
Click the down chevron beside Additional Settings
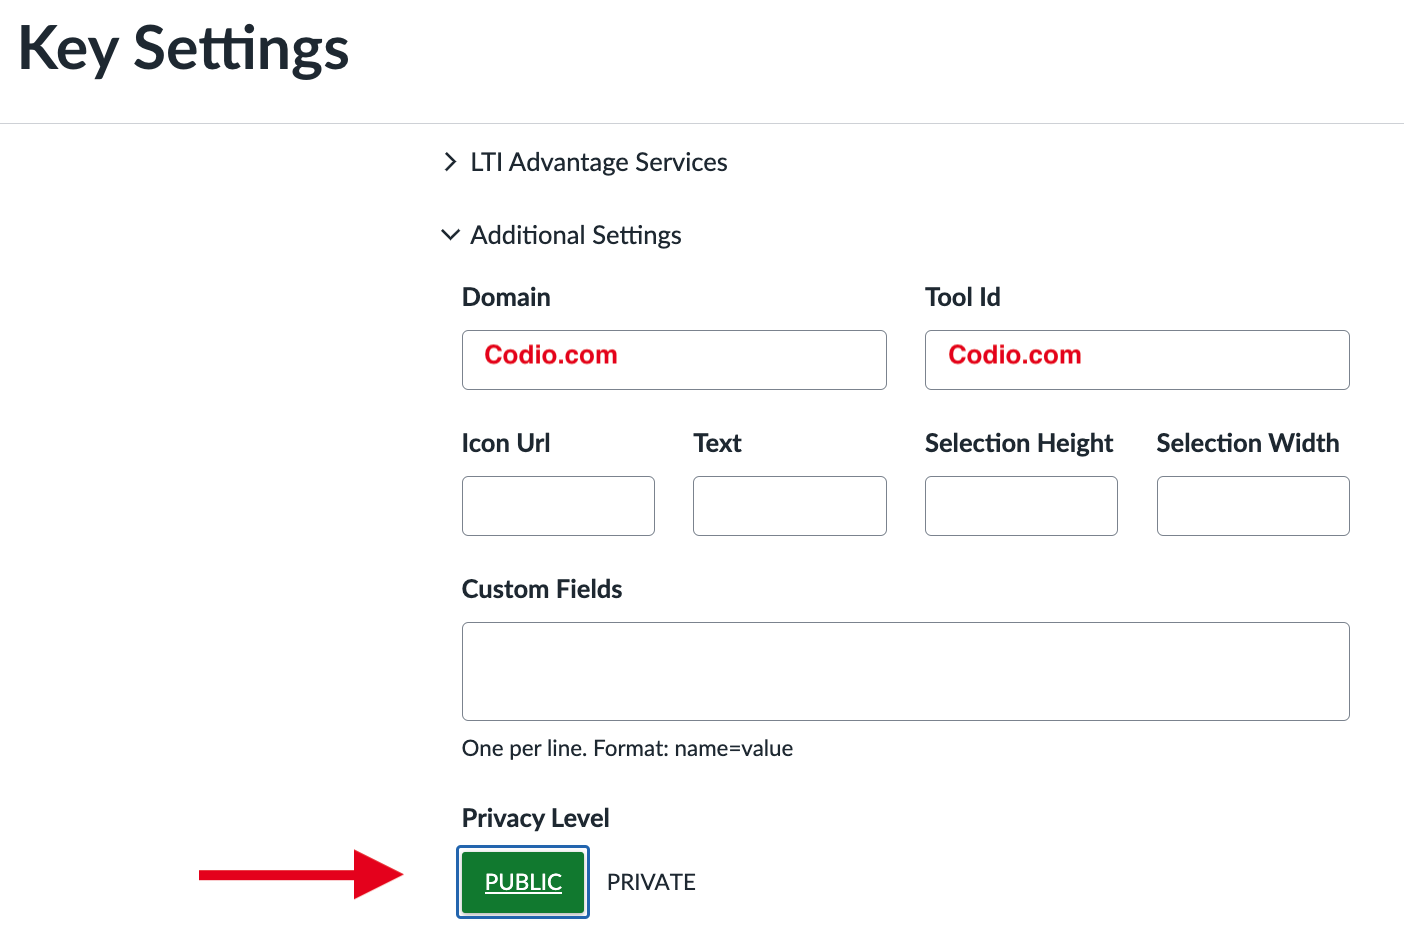click(450, 235)
